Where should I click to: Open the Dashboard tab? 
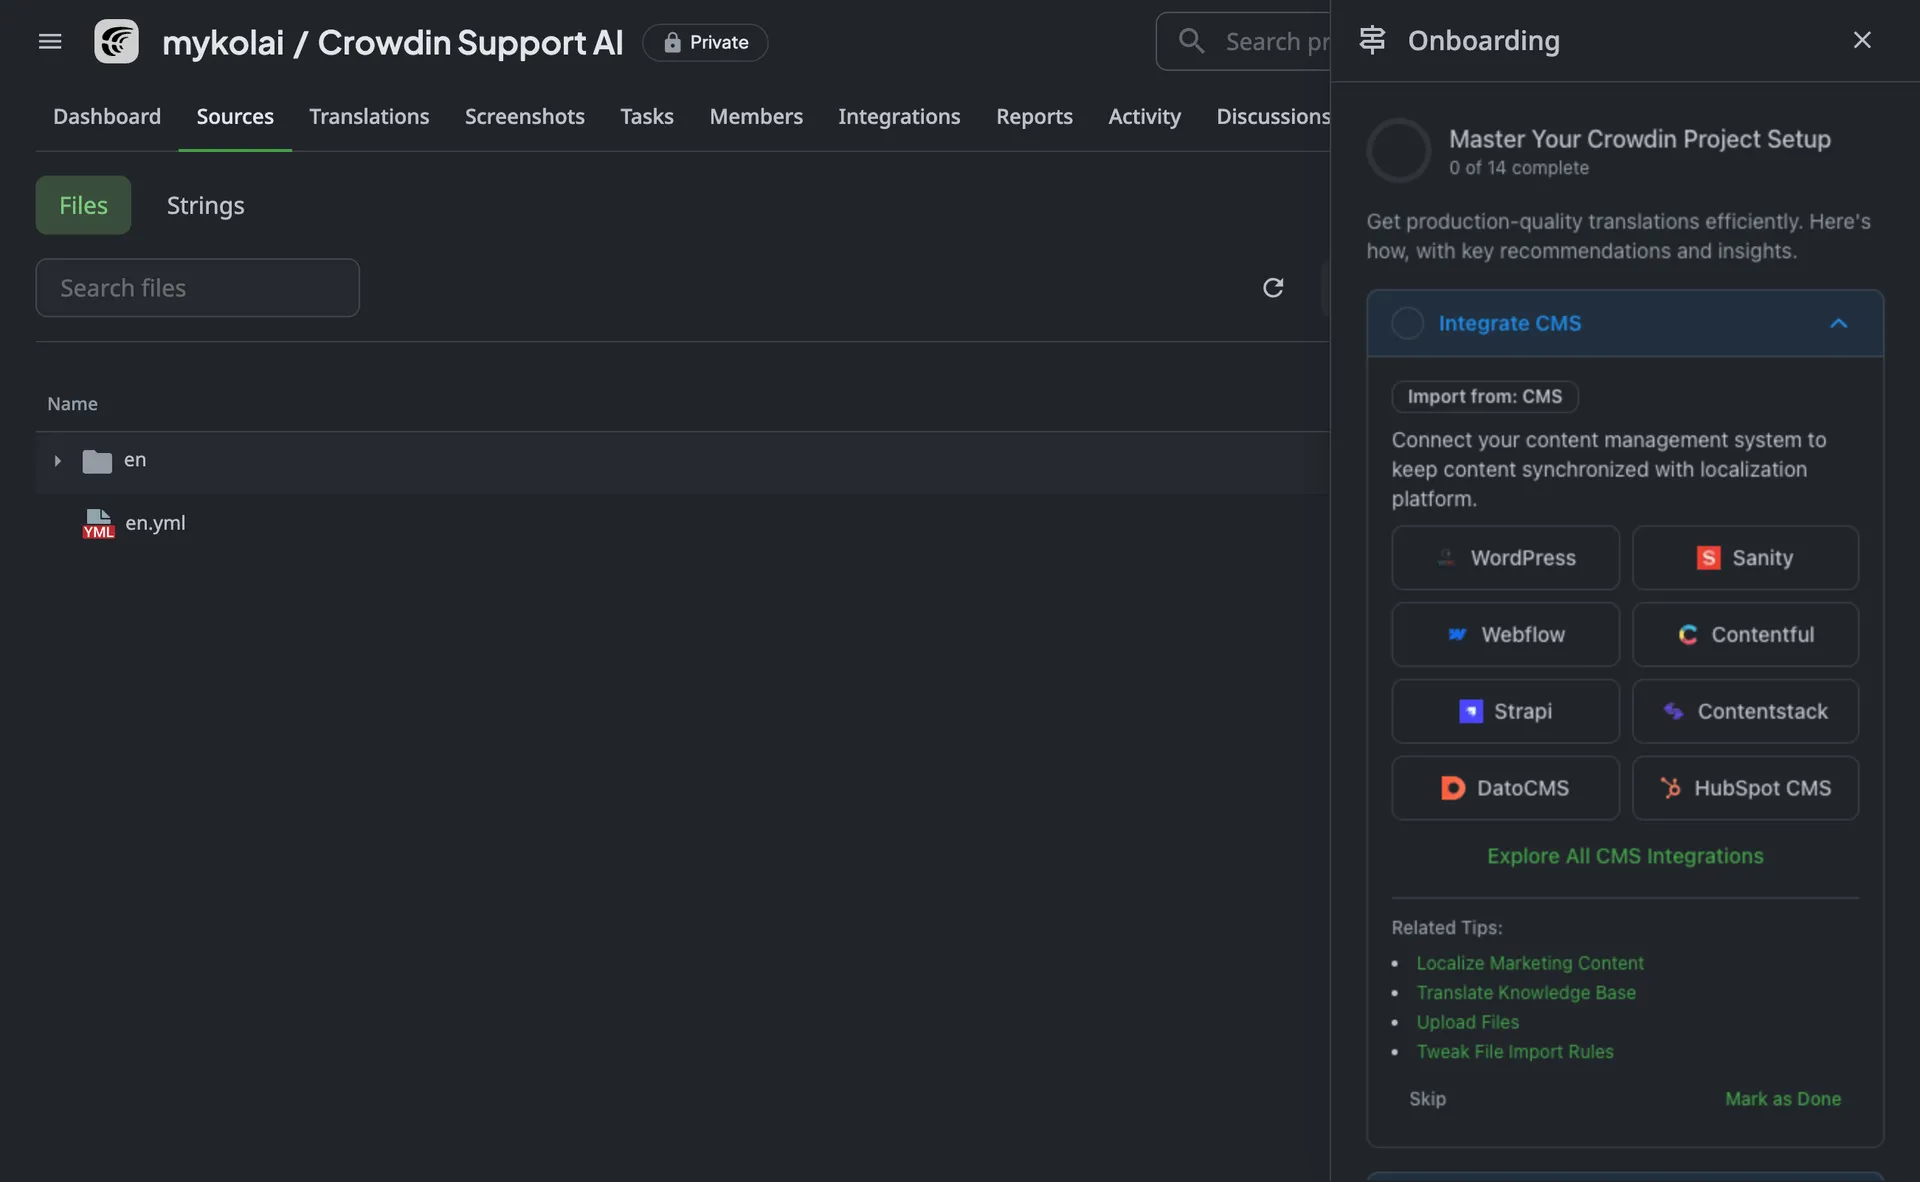(x=107, y=117)
